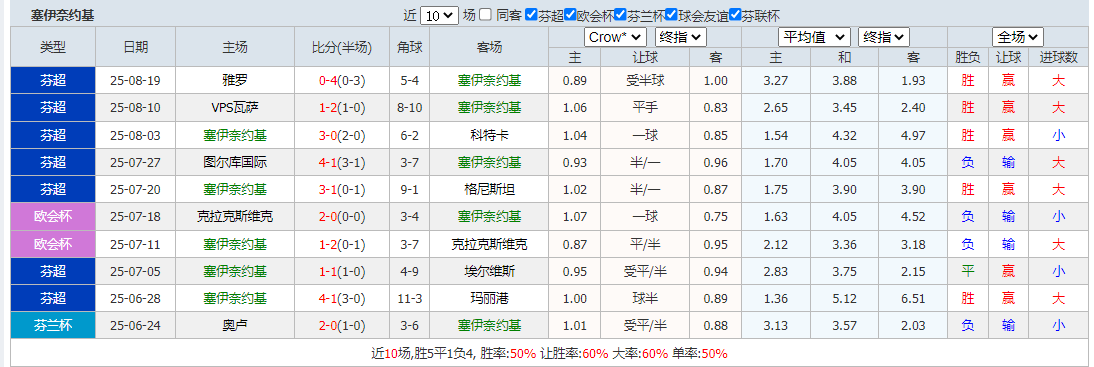Image resolution: width=1094 pixels, height=367 pixels.
Task: Uncheck the 芬超 league filter
Action: point(531,15)
